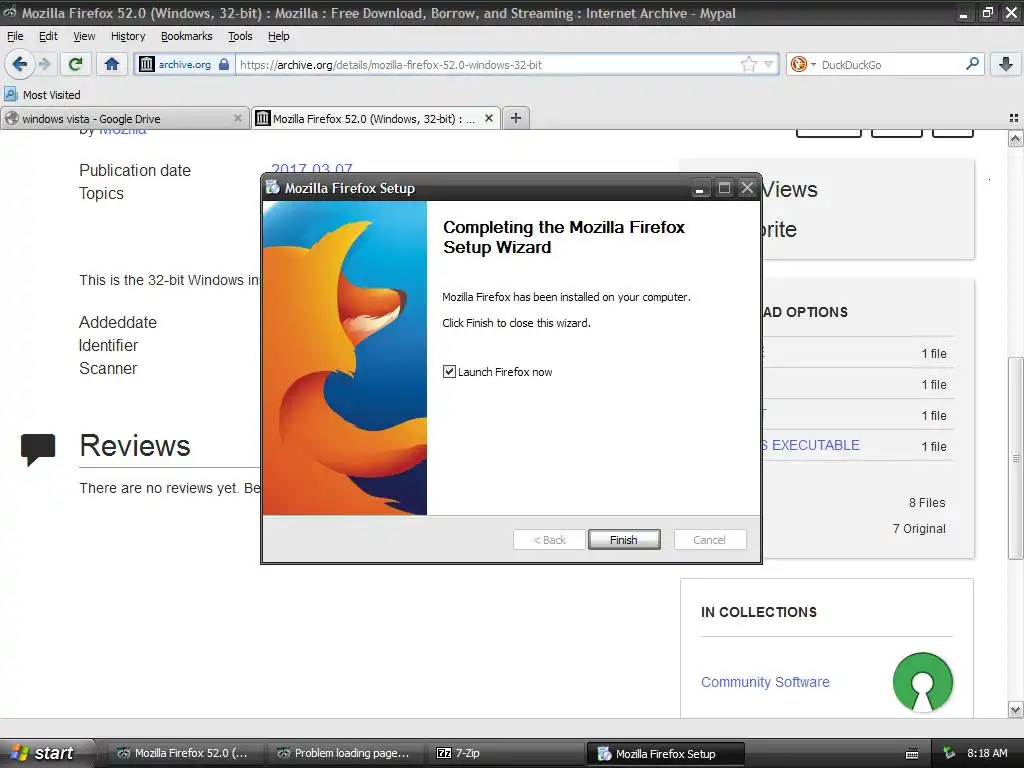This screenshot has width=1024, height=768.
Task: Click the 8:18 AM taskbar clock
Action: (x=987, y=753)
